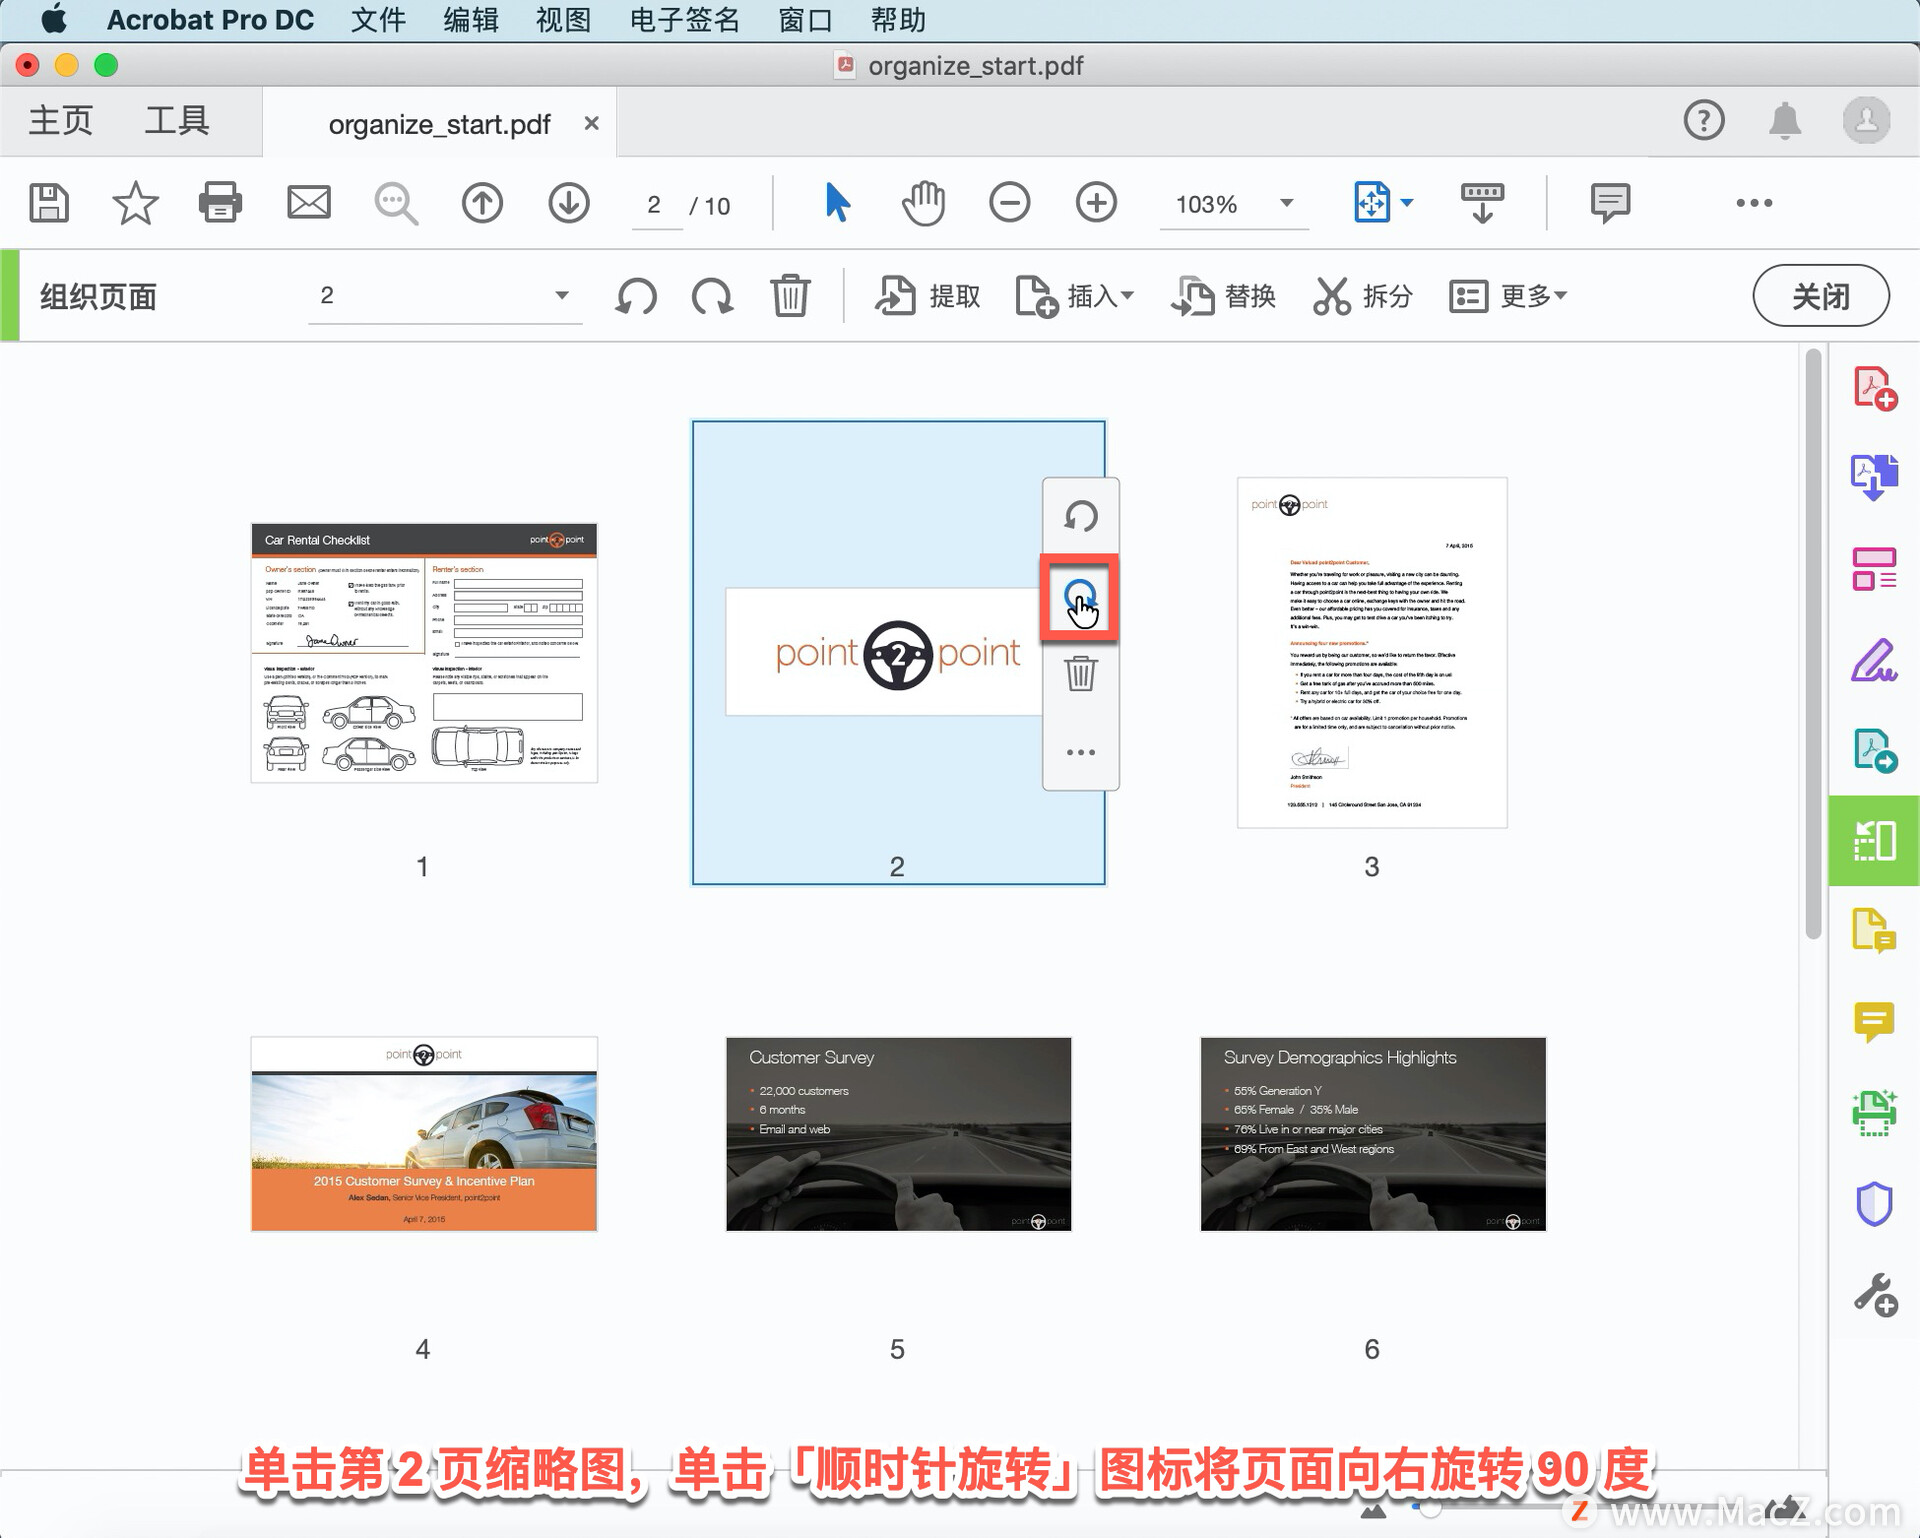Open the 视图 menu in menu bar

click(x=563, y=20)
